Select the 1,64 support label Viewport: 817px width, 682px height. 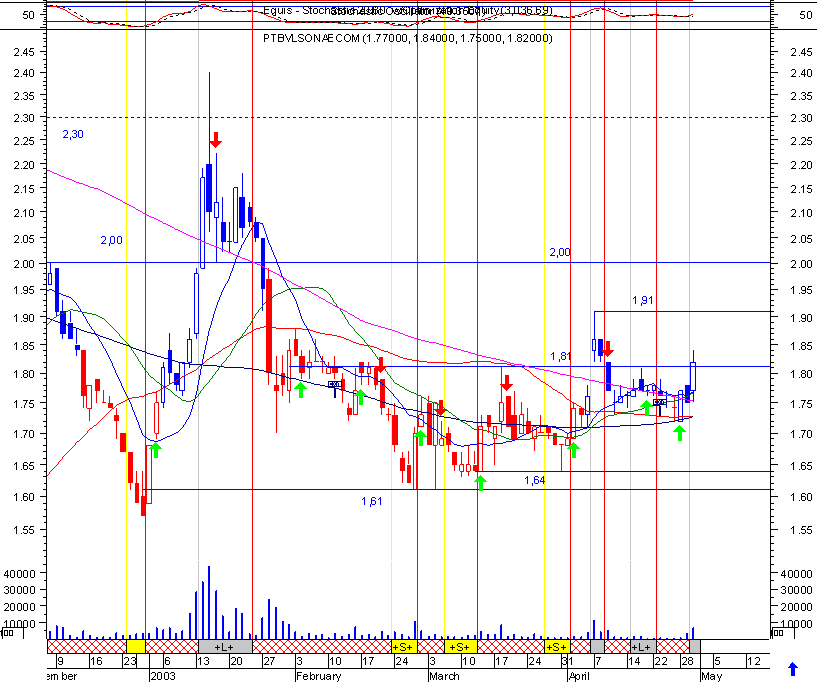point(535,480)
